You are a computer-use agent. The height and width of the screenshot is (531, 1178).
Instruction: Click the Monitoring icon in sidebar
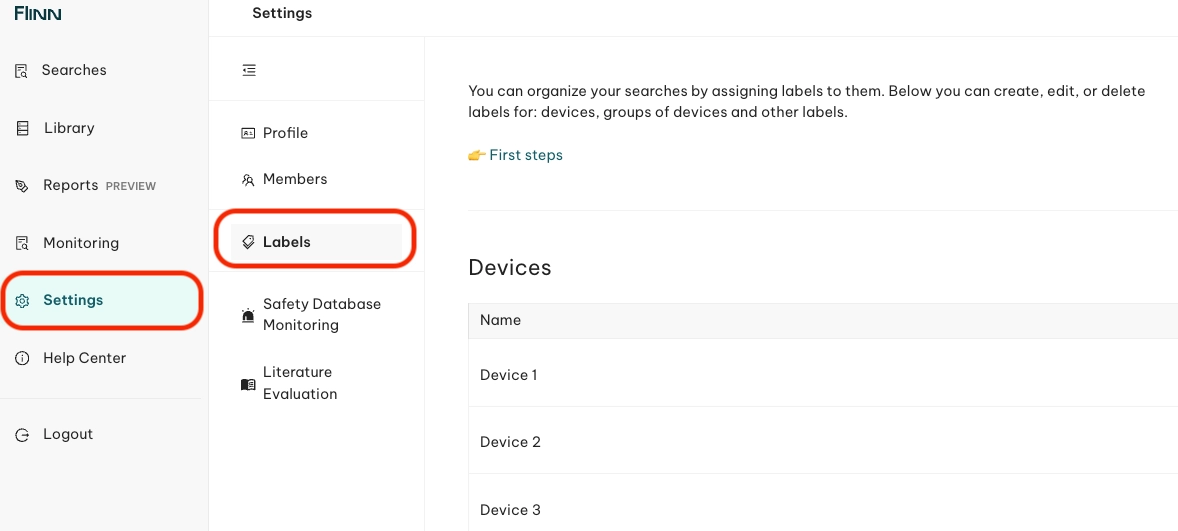[23, 243]
